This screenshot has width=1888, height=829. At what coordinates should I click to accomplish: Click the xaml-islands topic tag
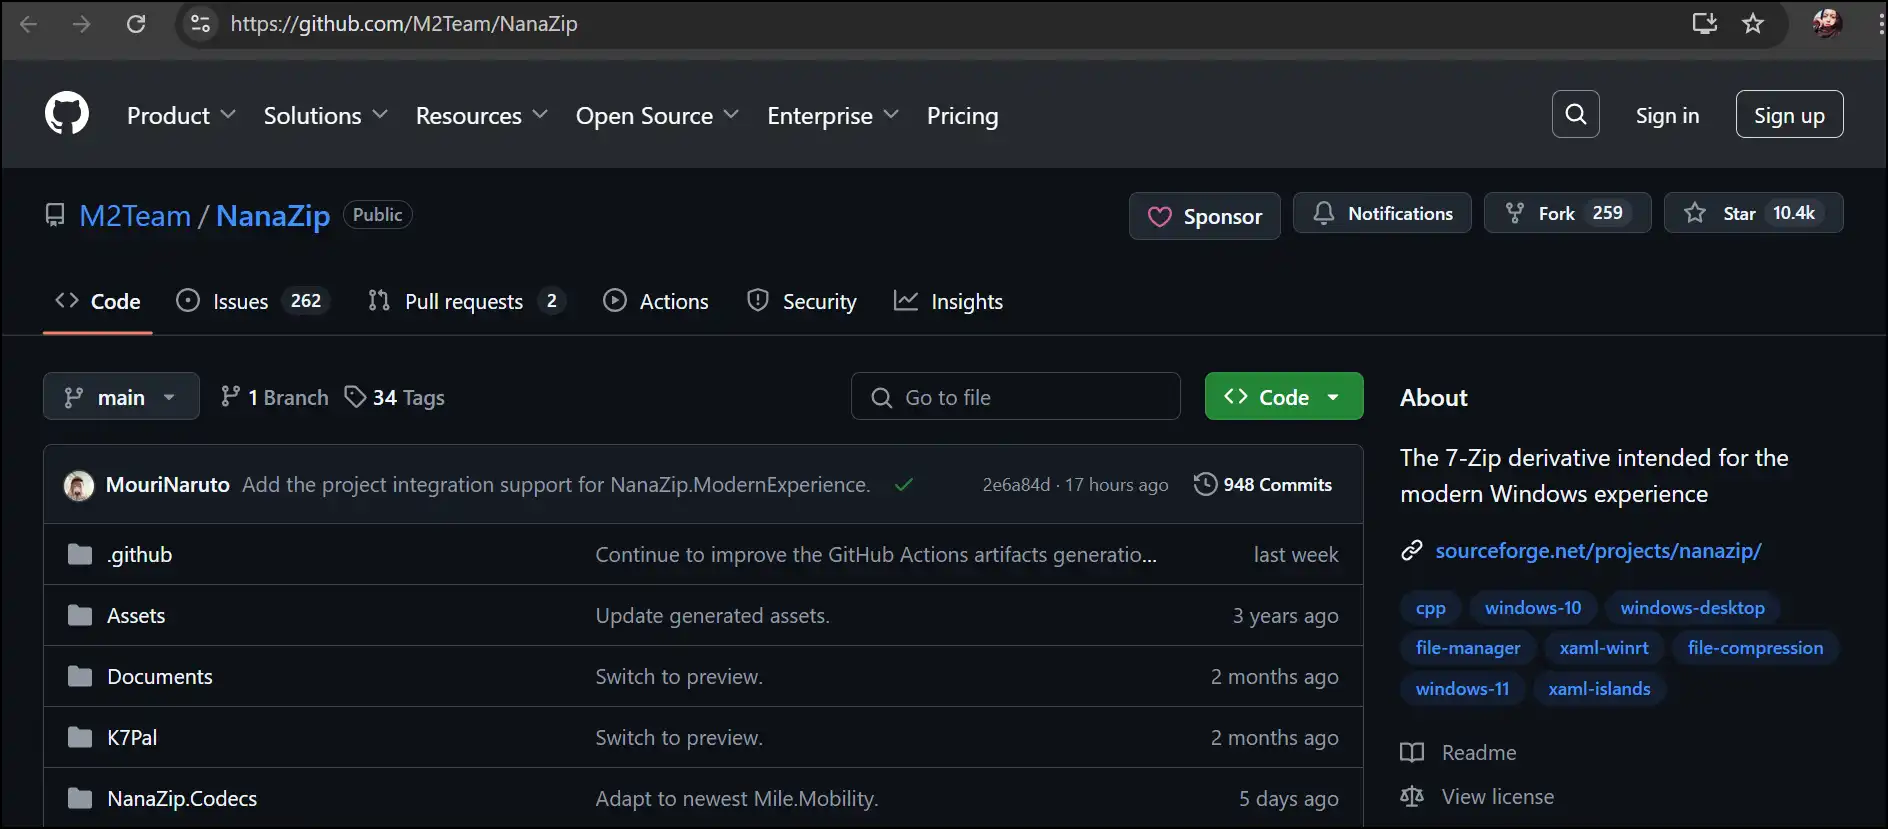click(1599, 689)
